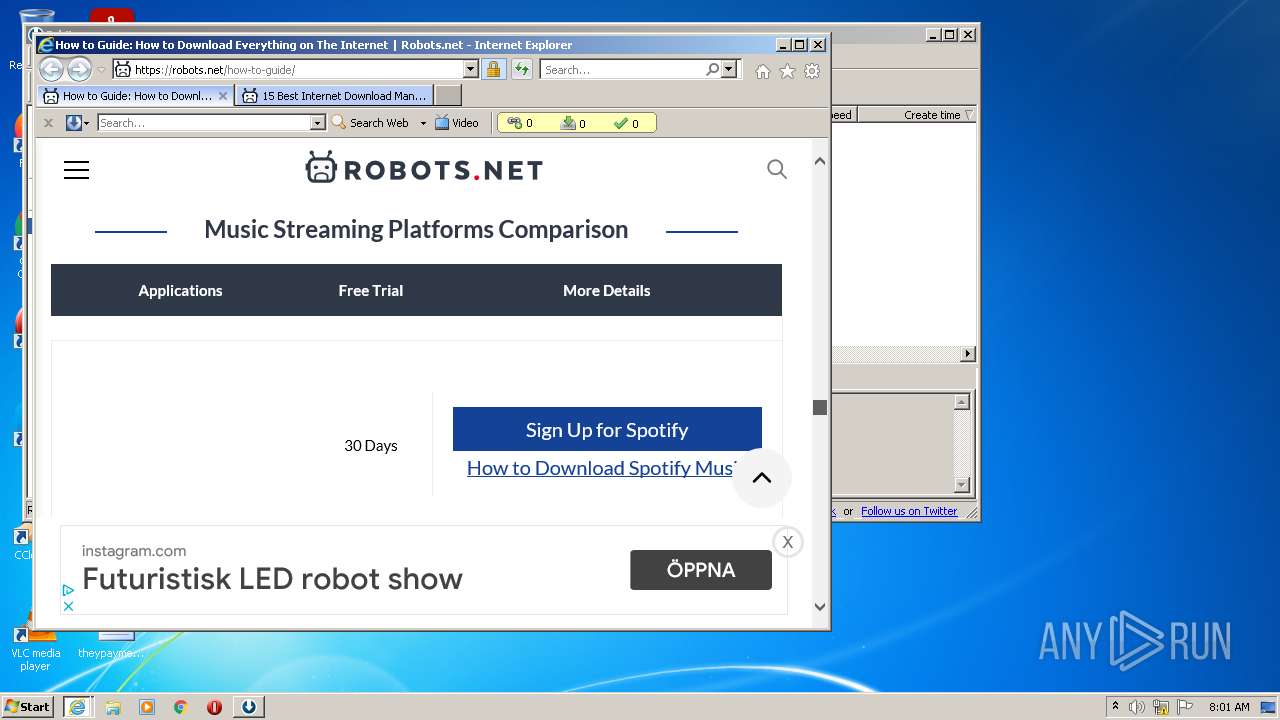1280x720 pixels.
Task: Open Opera from the taskbar
Action: point(214,707)
